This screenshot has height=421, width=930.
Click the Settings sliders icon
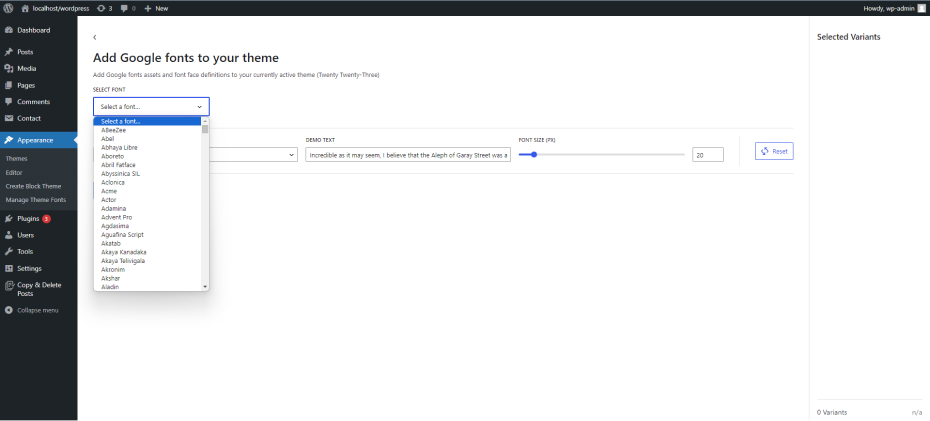click(x=8, y=269)
